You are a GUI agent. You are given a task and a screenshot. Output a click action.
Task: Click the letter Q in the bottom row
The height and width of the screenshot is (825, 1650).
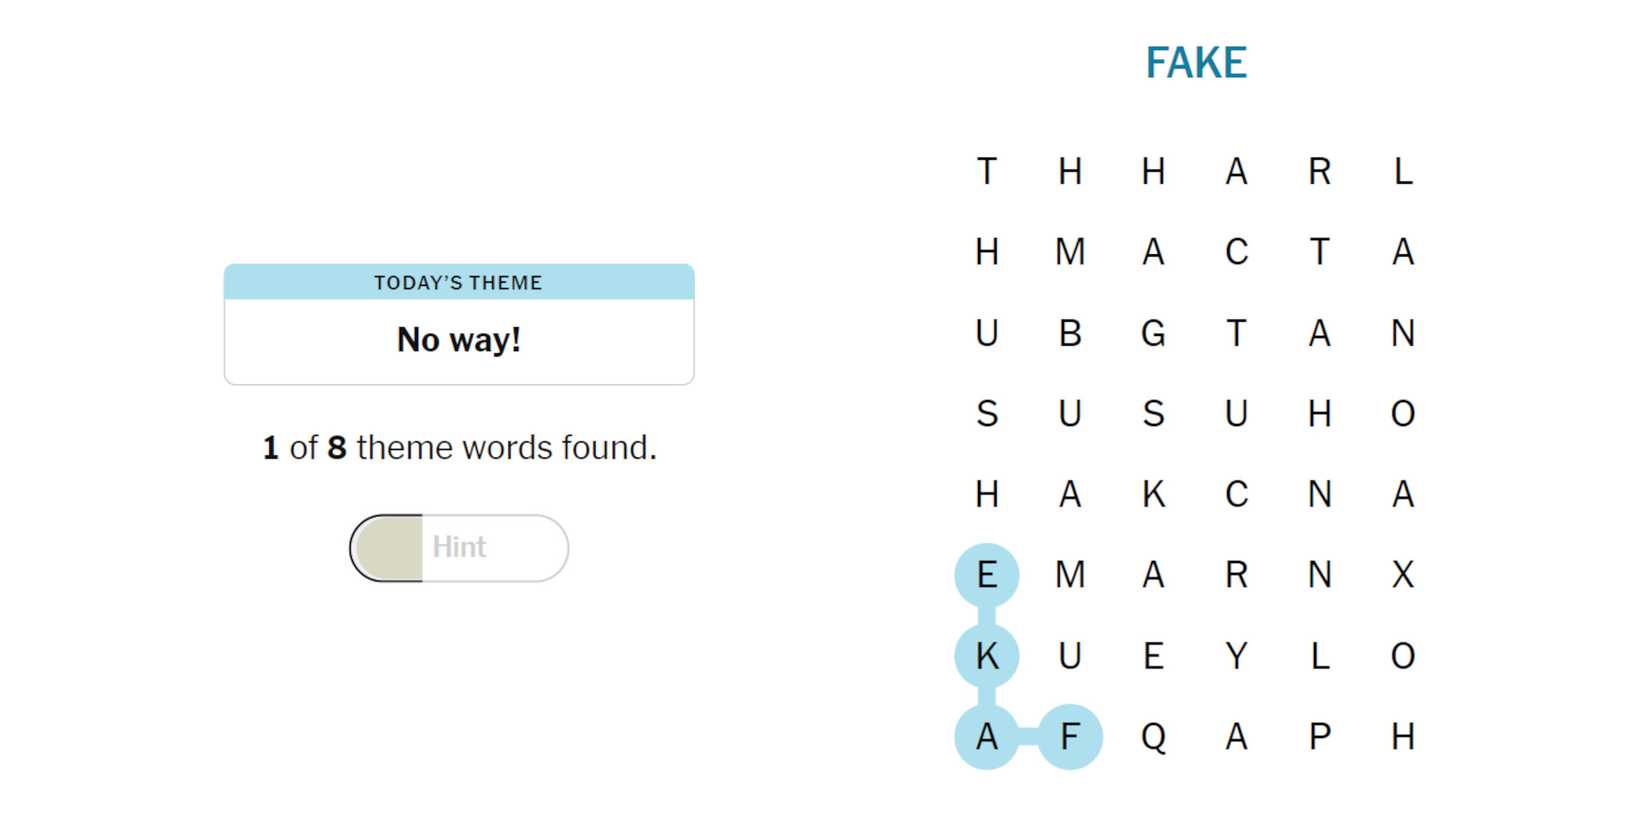[1153, 737]
